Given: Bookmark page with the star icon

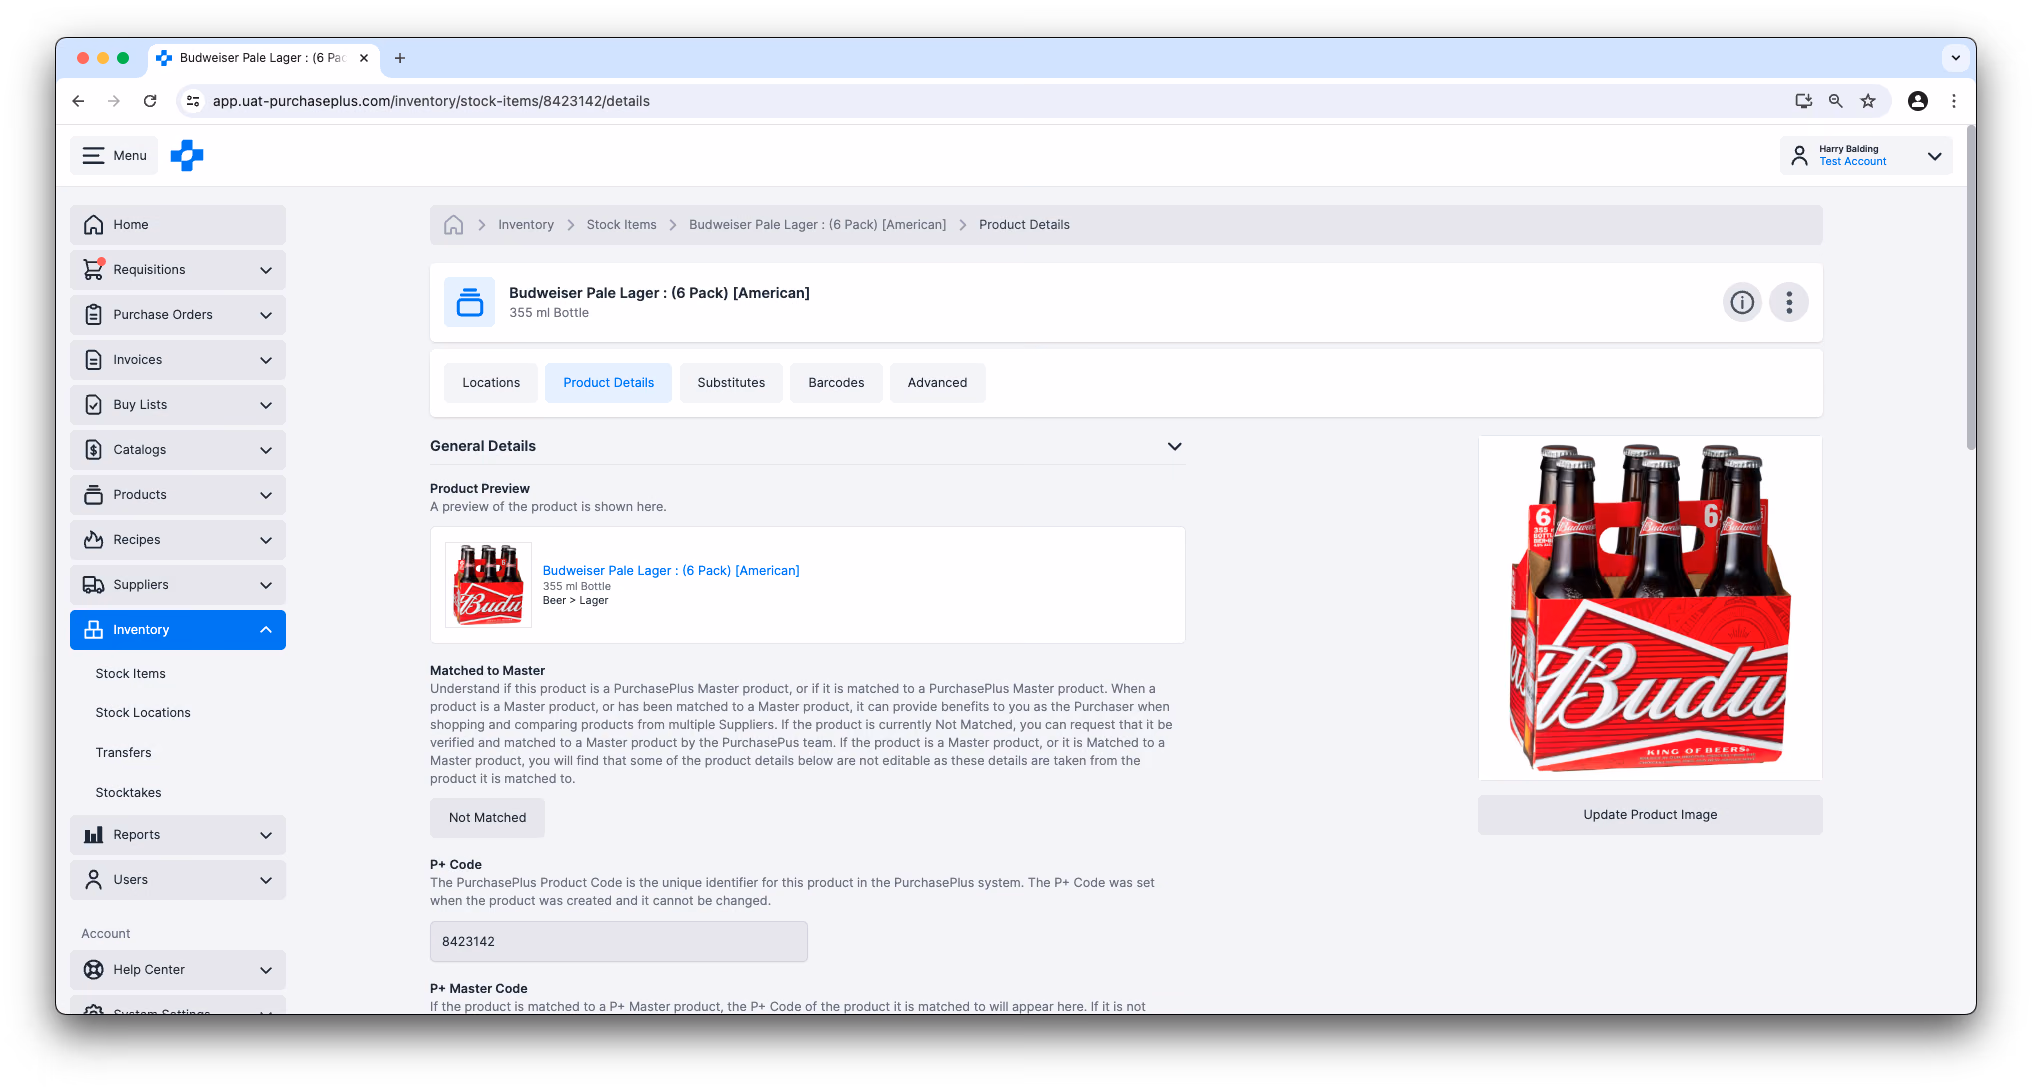Looking at the screenshot, I should [x=1868, y=101].
